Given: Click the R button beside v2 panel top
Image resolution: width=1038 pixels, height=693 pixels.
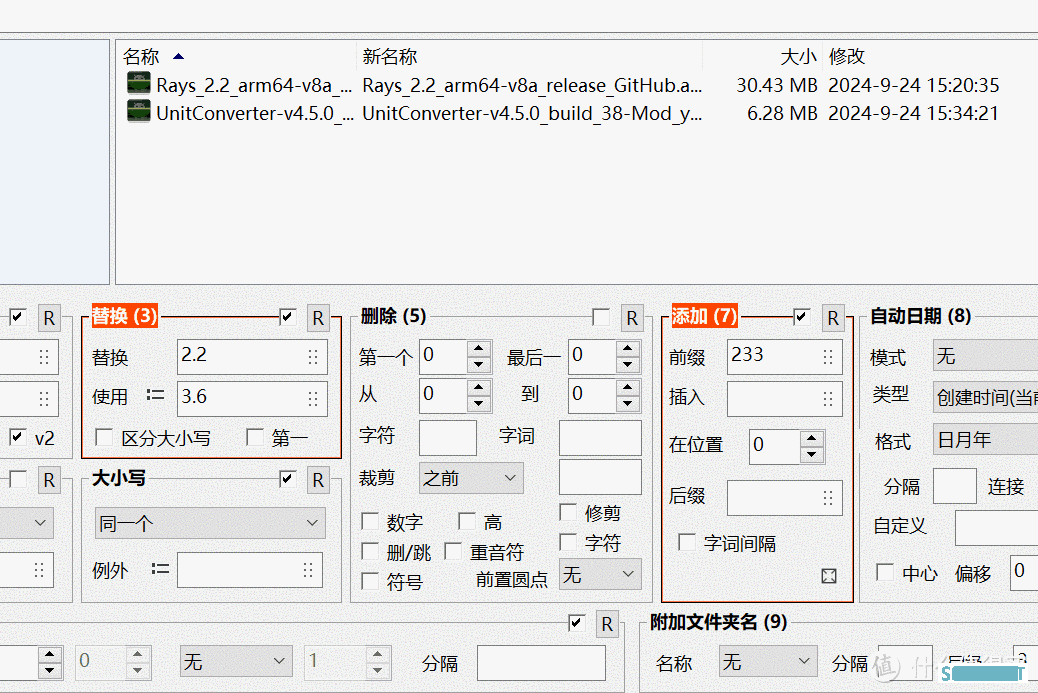Looking at the screenshot, I should (49, 318).
